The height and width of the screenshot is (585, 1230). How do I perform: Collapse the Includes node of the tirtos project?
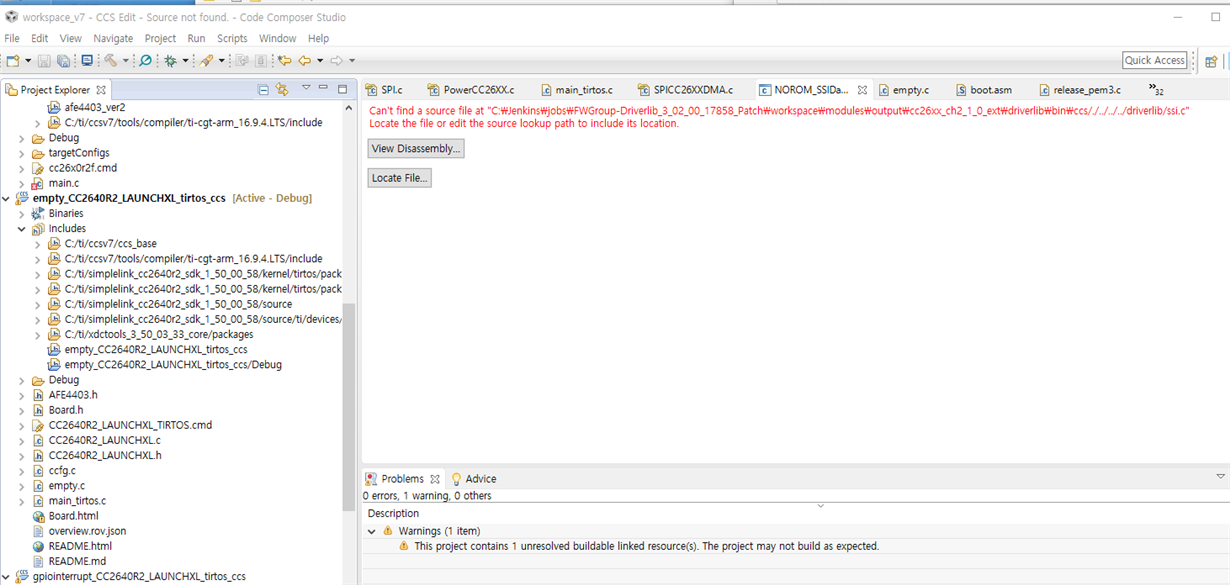point(22,228)
